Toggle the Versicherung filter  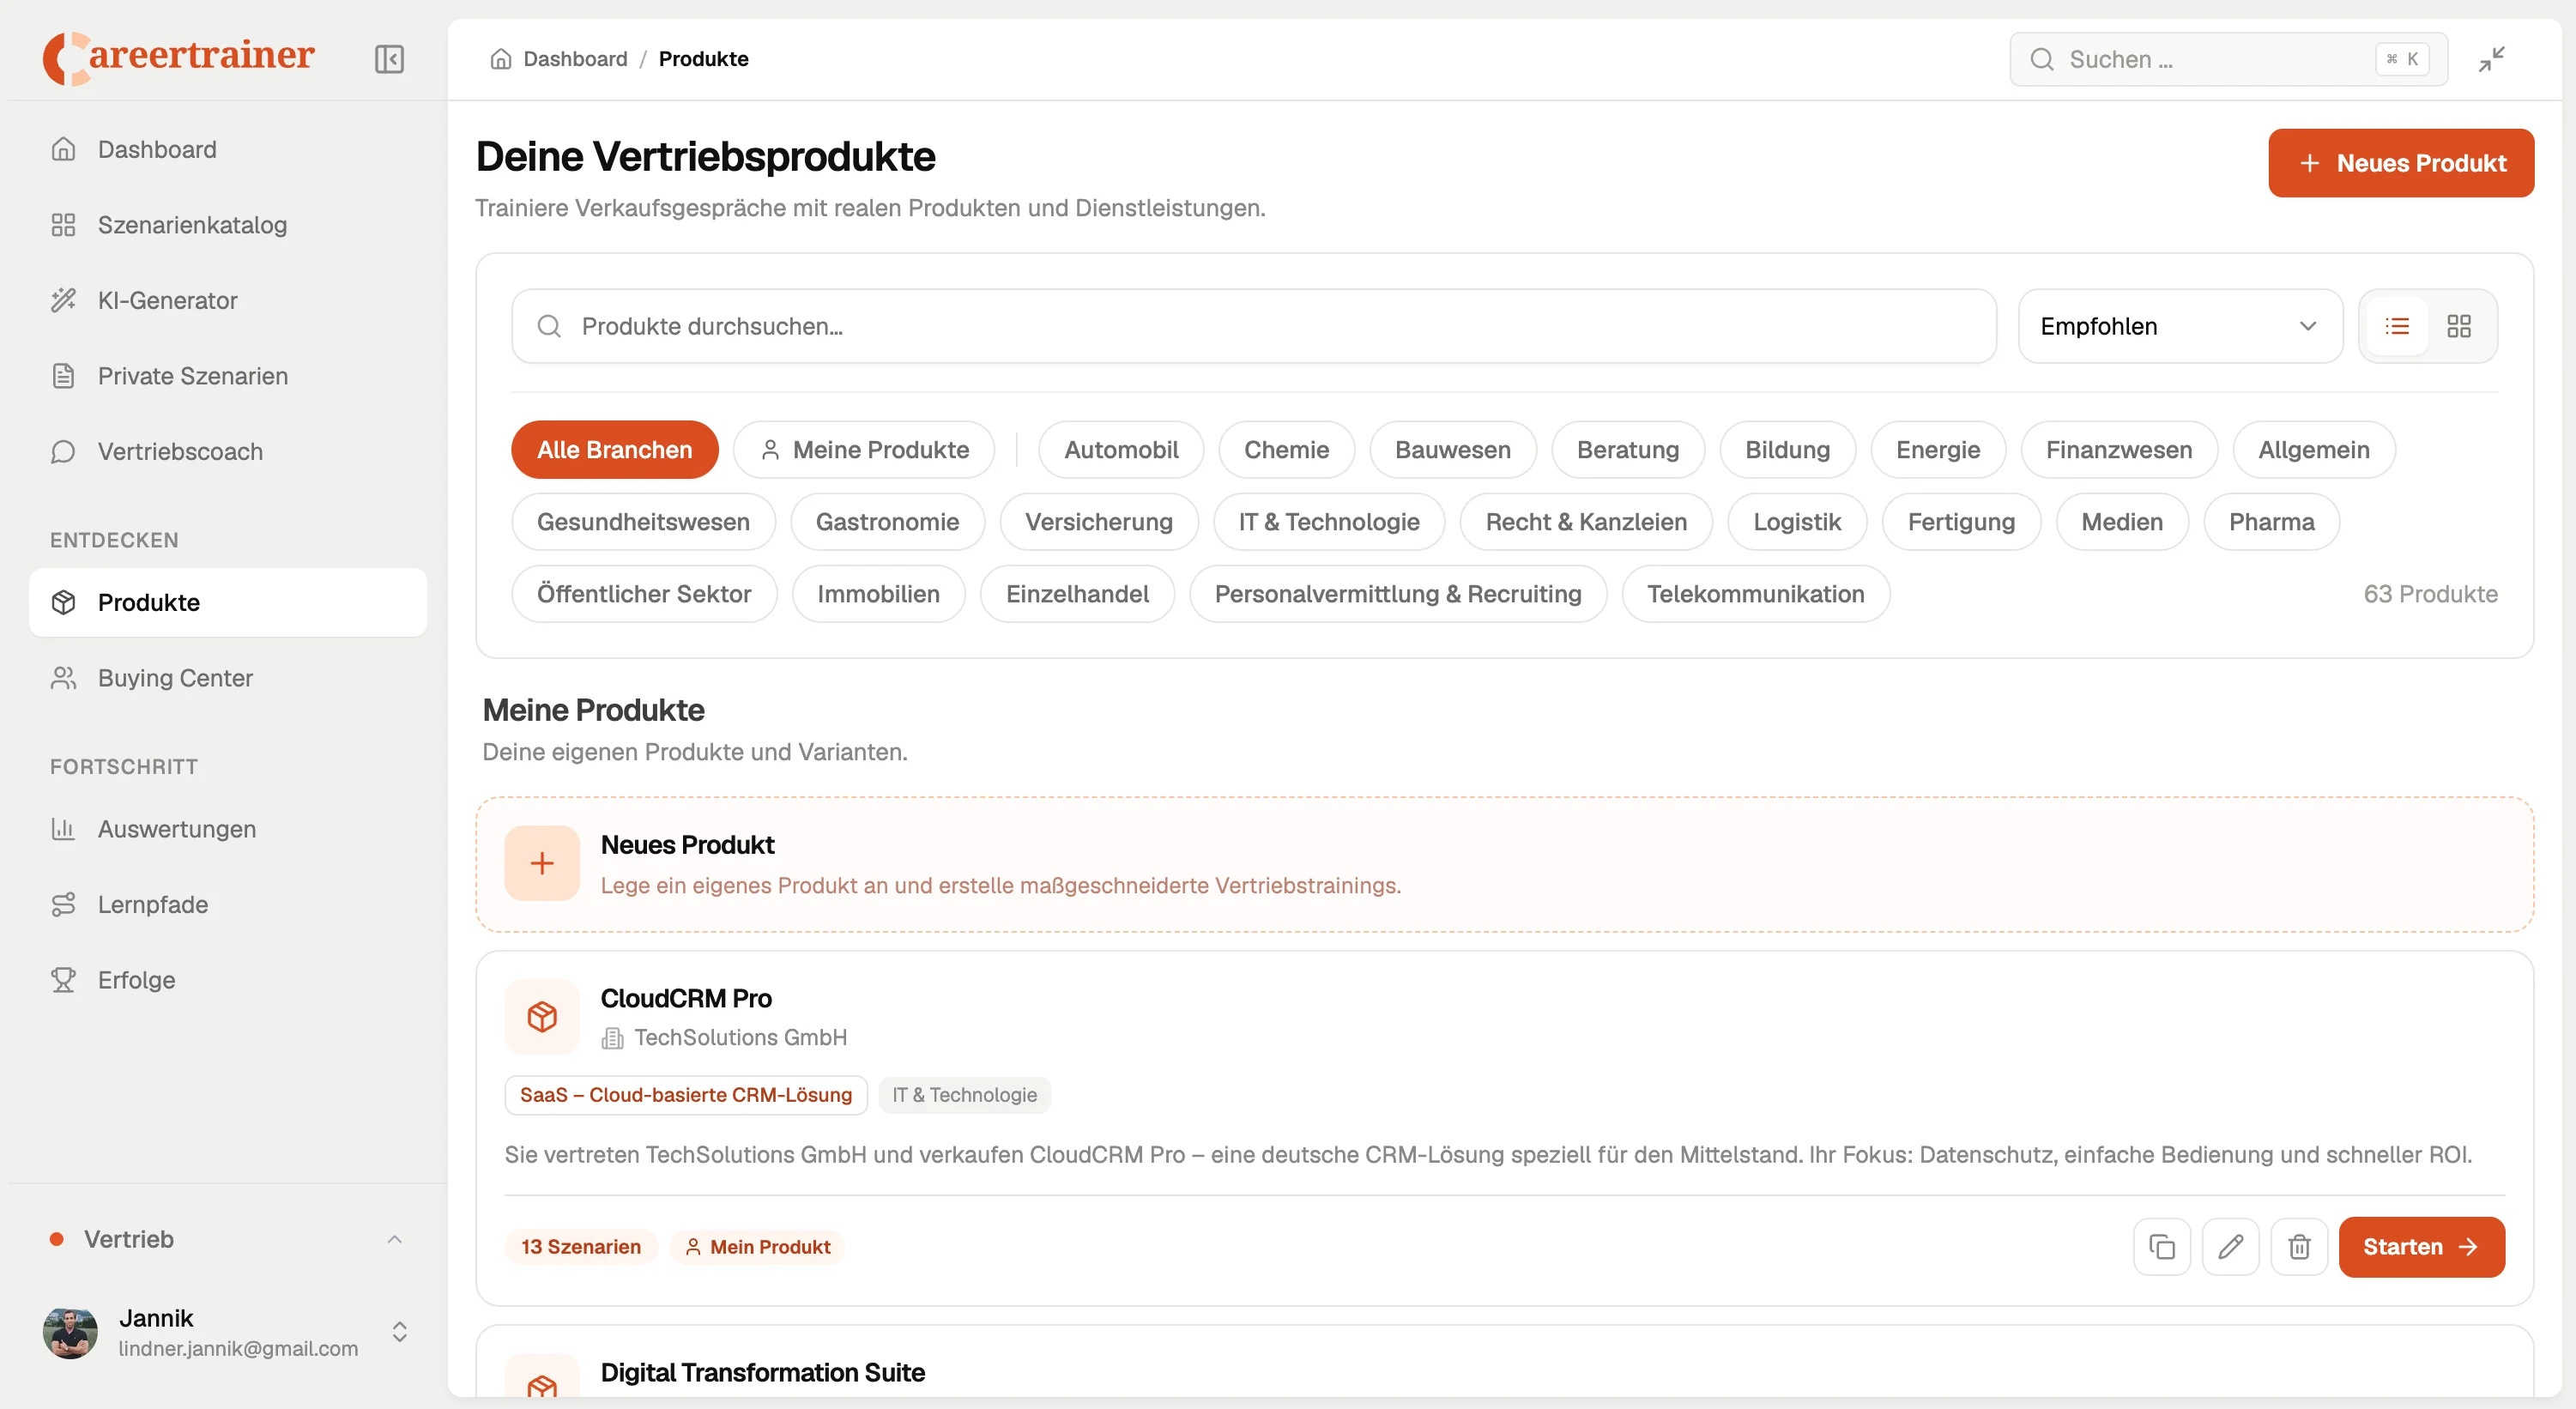click(1099, 522)
